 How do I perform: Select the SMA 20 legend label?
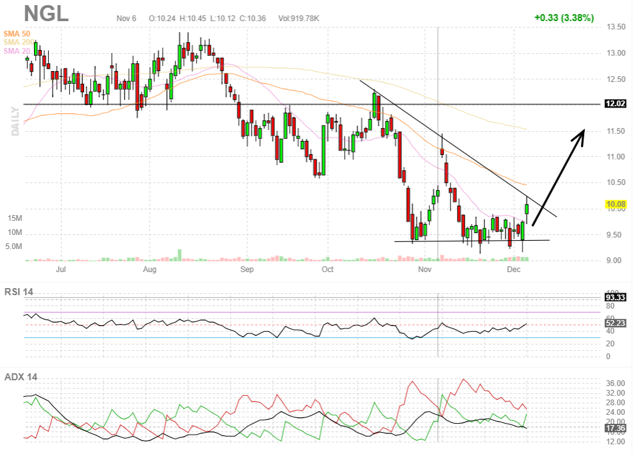(x=17, y=51)
